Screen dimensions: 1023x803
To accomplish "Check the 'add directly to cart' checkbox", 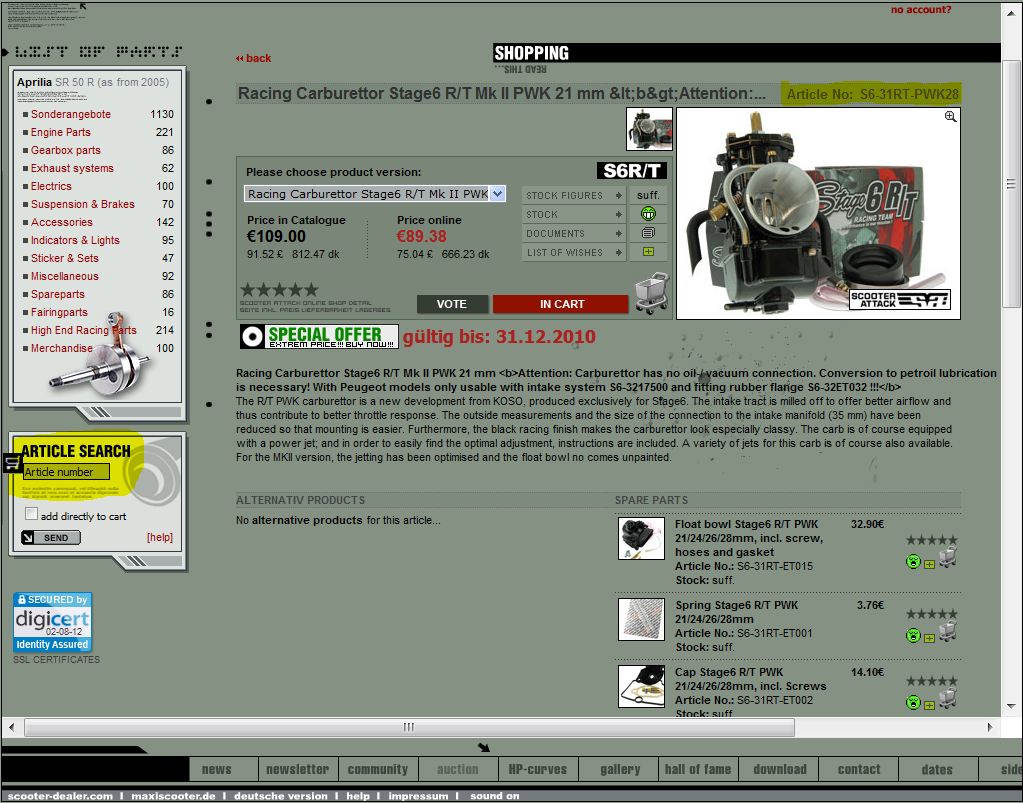I will (x=32, y=514).
